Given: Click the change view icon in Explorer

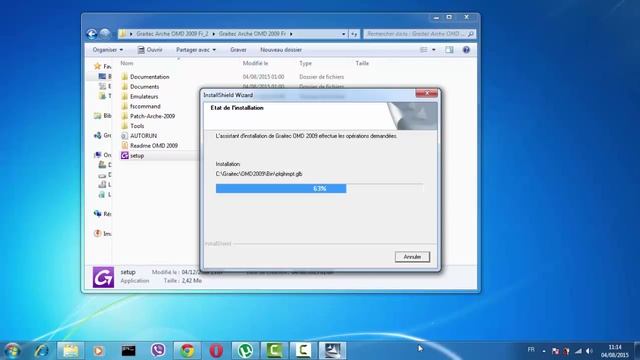Looking at the screenshot, I should tap(424, 50).
